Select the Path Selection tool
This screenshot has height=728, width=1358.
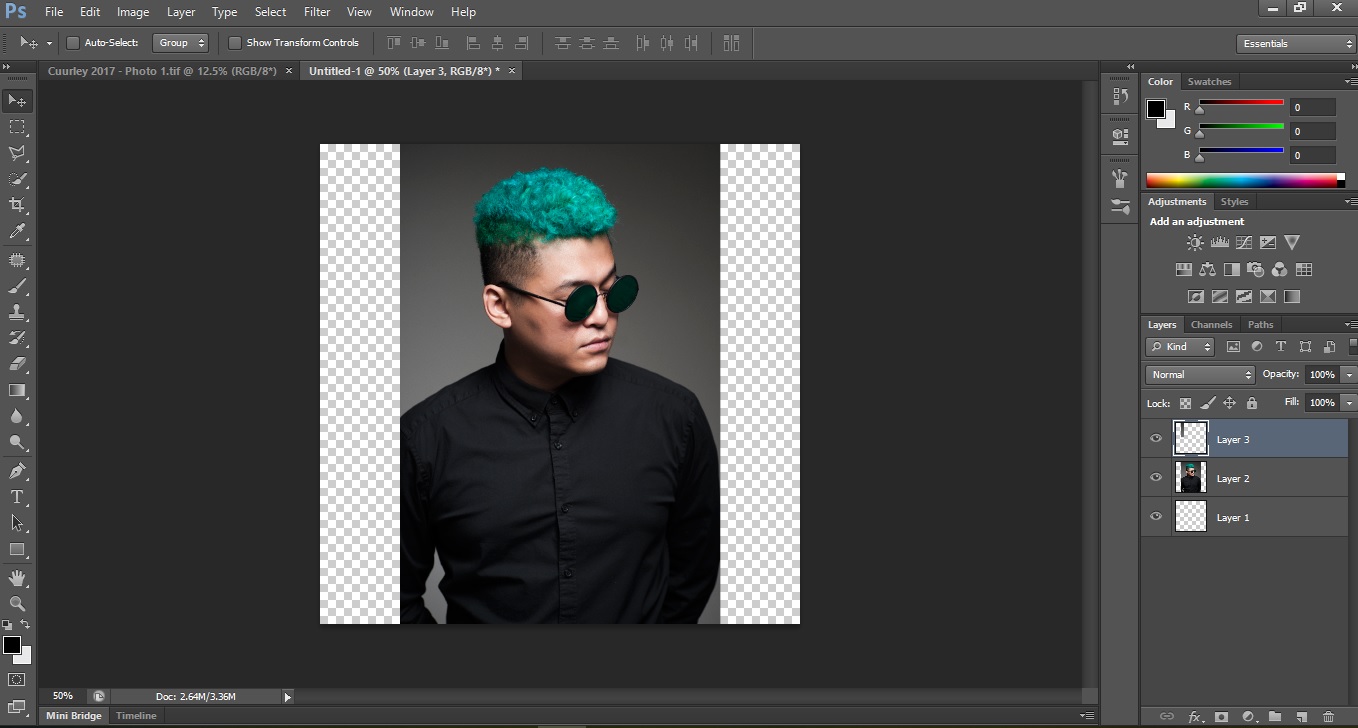point(17,523)
